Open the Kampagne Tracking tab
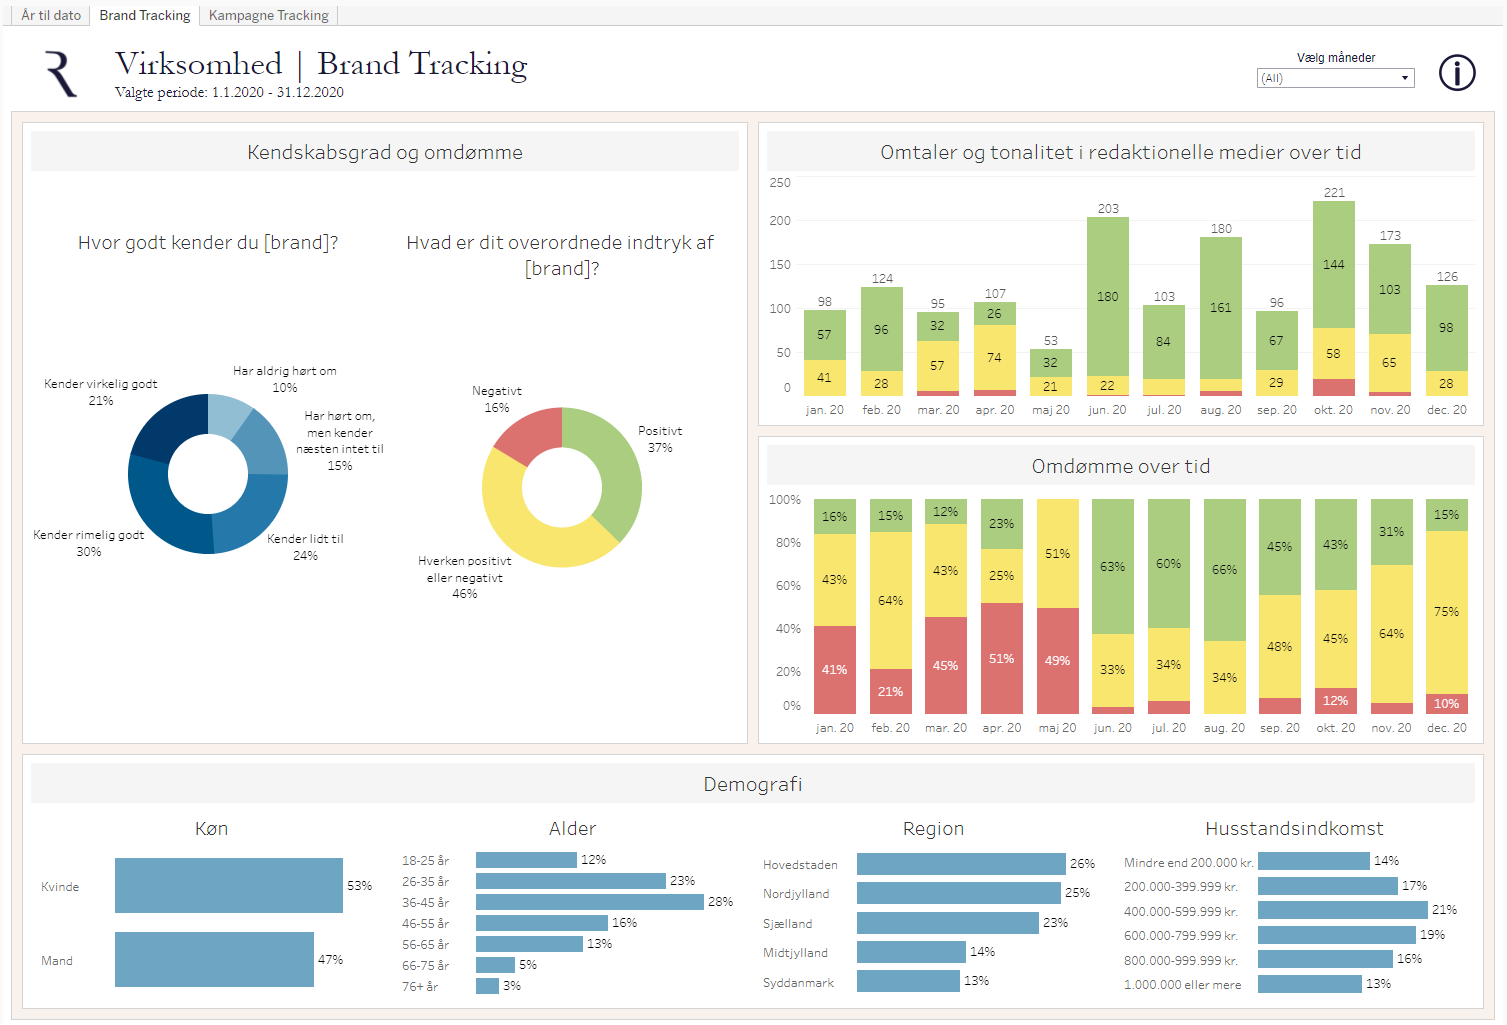Viewport: 1507px width, 1025px height. click(x=268, y=15)
